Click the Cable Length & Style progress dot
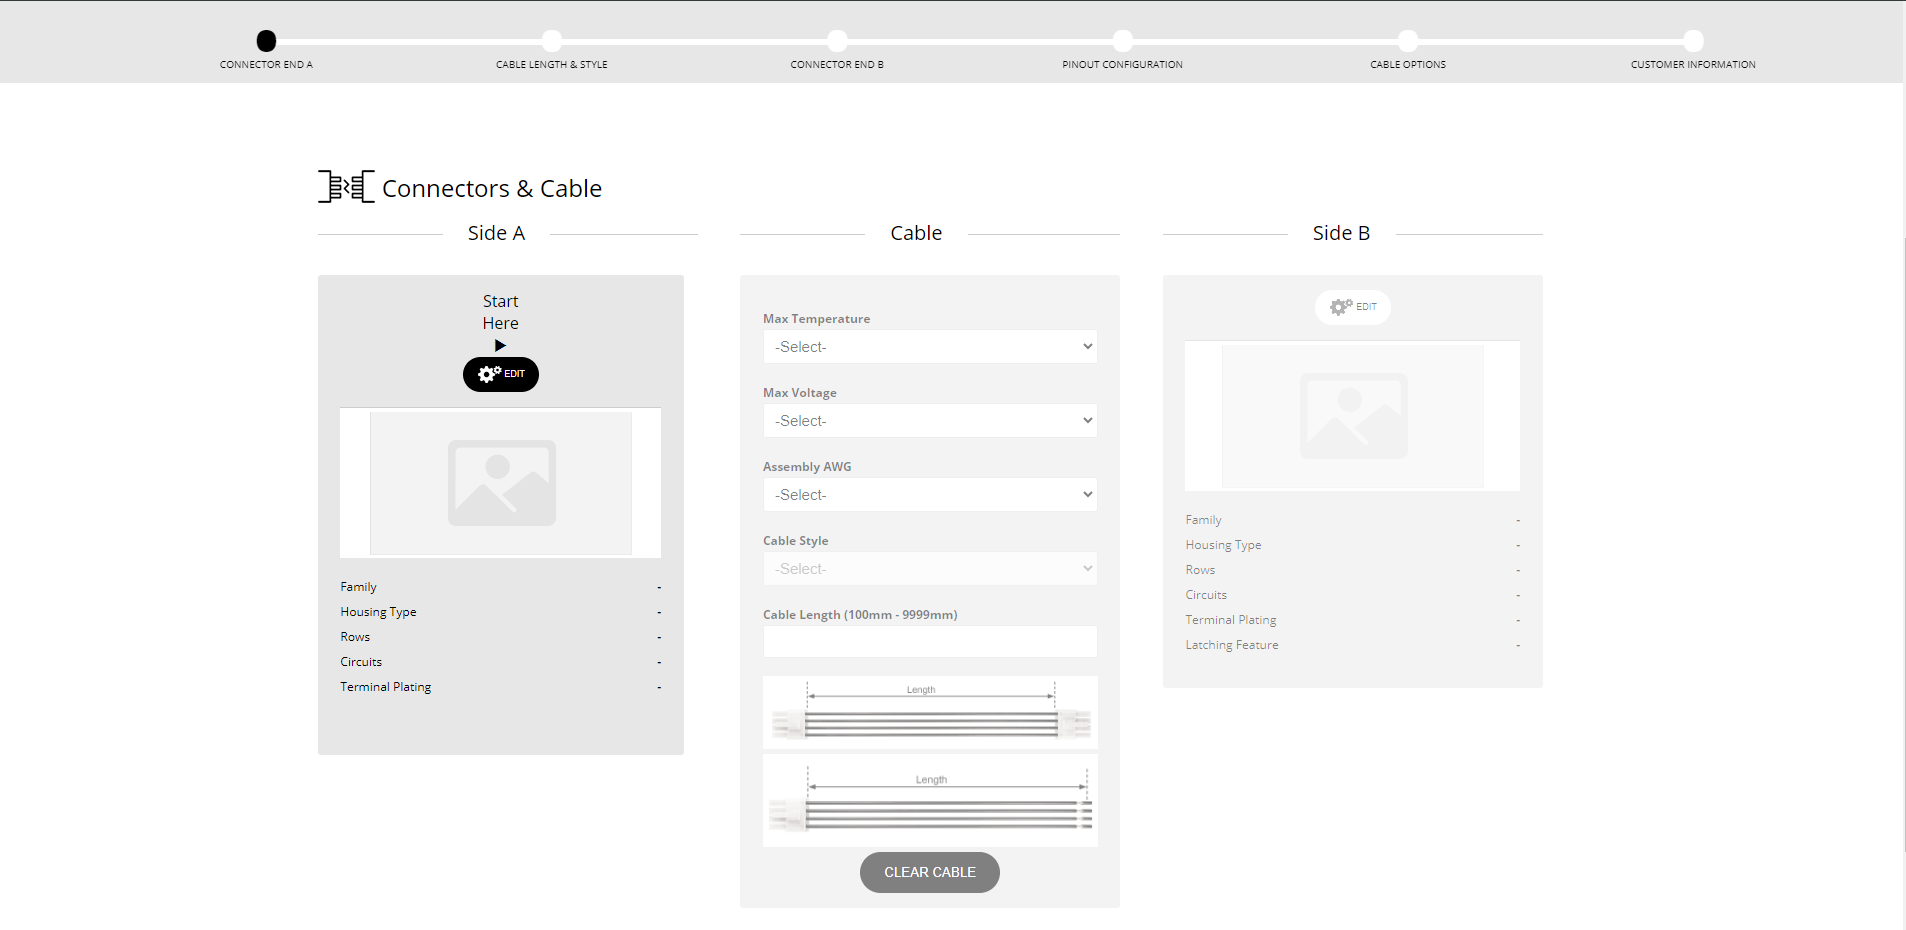The height and width of the screenshot is (930, 1906). click(x=551, y=41)
